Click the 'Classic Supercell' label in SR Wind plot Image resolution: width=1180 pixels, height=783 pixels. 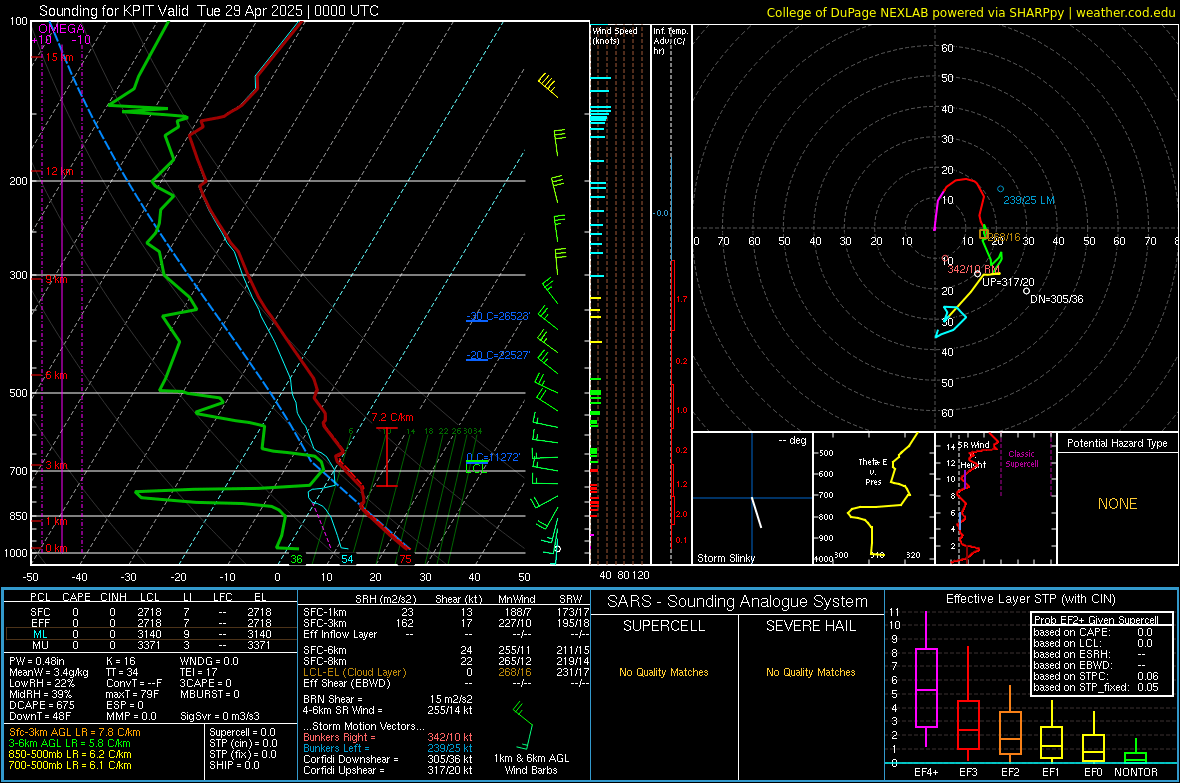tap(1021, 459)
